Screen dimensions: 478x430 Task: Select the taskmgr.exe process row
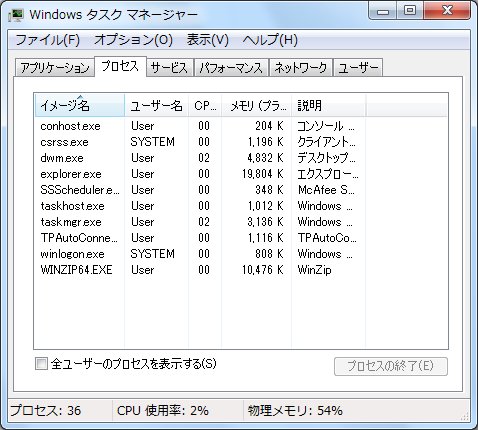241,222
